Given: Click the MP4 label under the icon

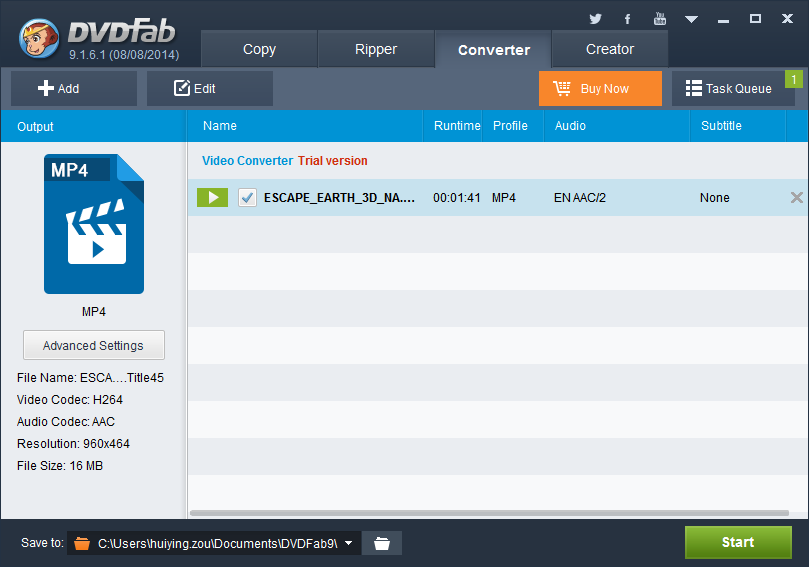Looking at the screenshot, I should (94, 312).
